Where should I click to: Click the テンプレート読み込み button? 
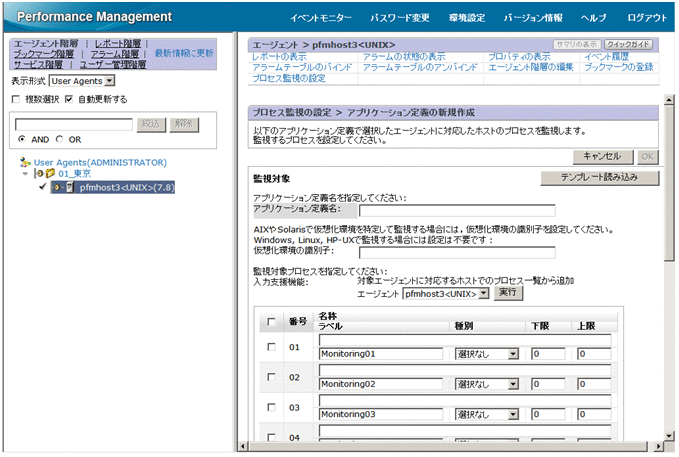coord(600,177)
